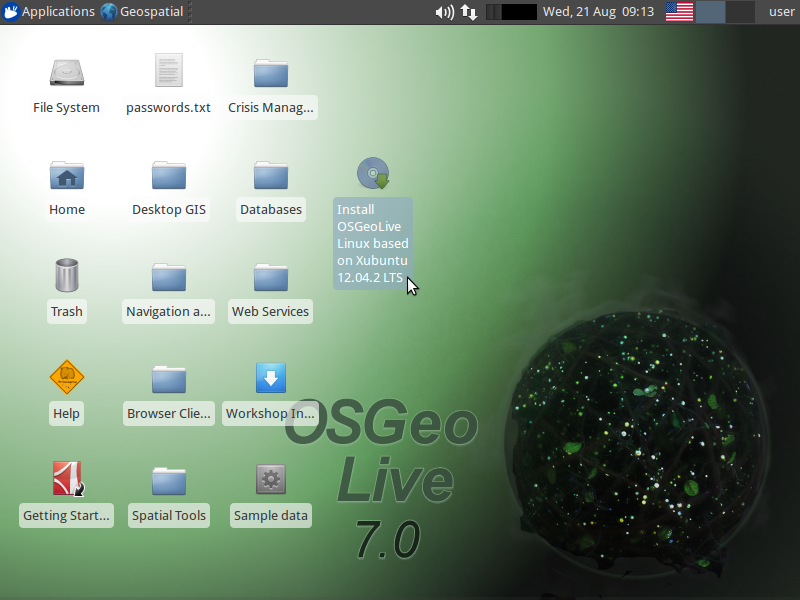Select the 'Getting Start...' label
The width and height of the screenshot is (800, 600).
pos(66,516)
